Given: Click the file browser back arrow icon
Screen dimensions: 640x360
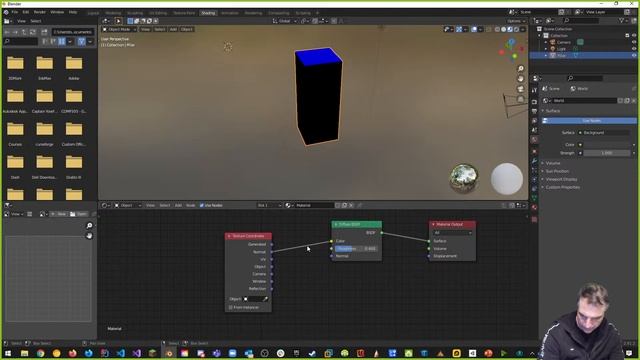Looking at the screenshot, I should pyautogui.click(x=7, y=31).
